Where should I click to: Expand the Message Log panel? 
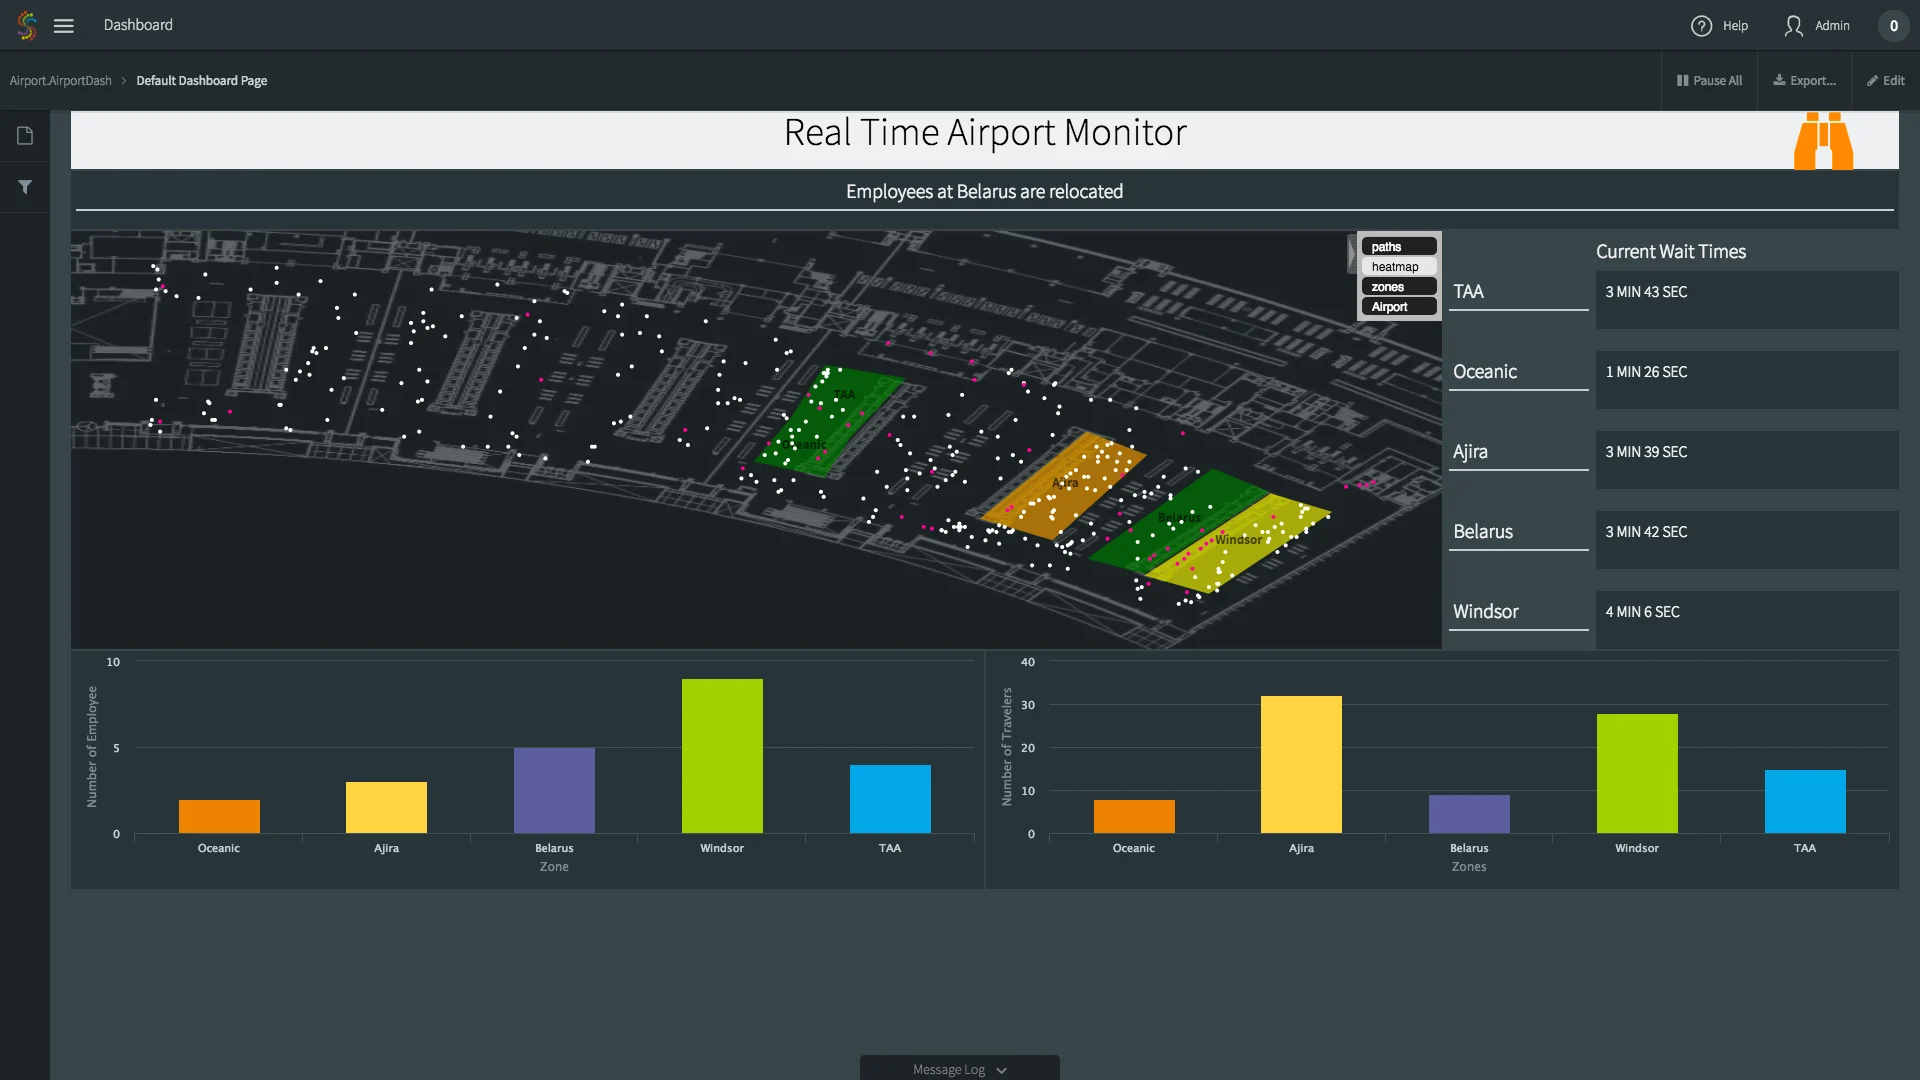(x=959, y=1069)
